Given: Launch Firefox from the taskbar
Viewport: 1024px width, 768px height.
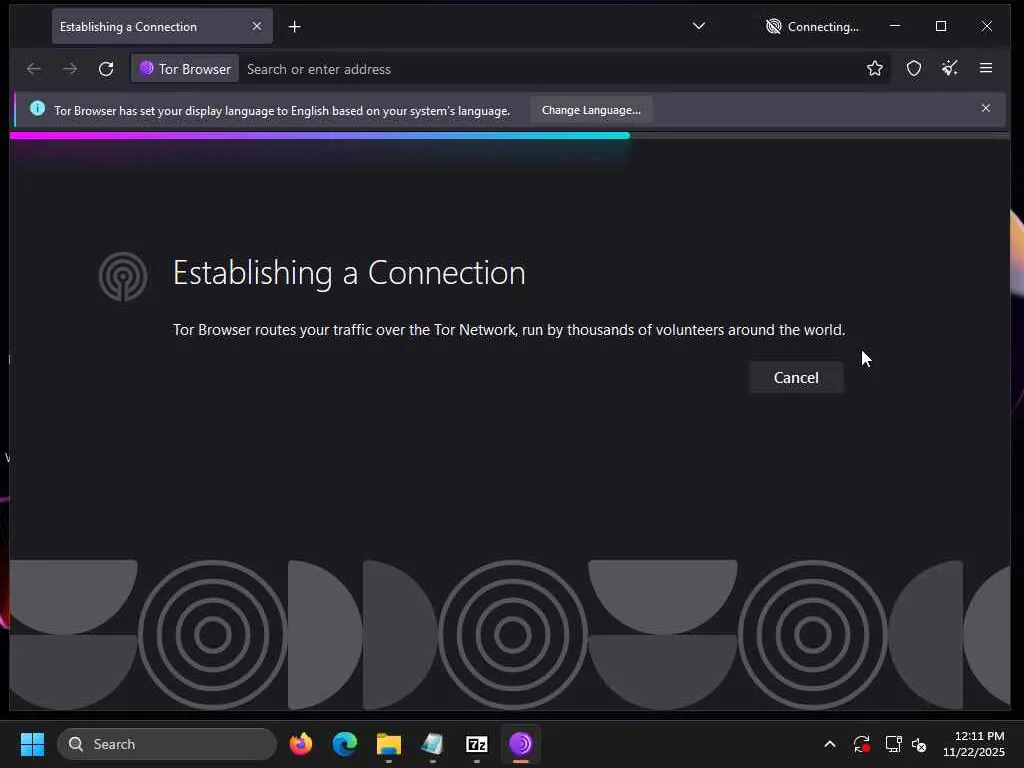Looking at the screenshot, I should (300, 744).
